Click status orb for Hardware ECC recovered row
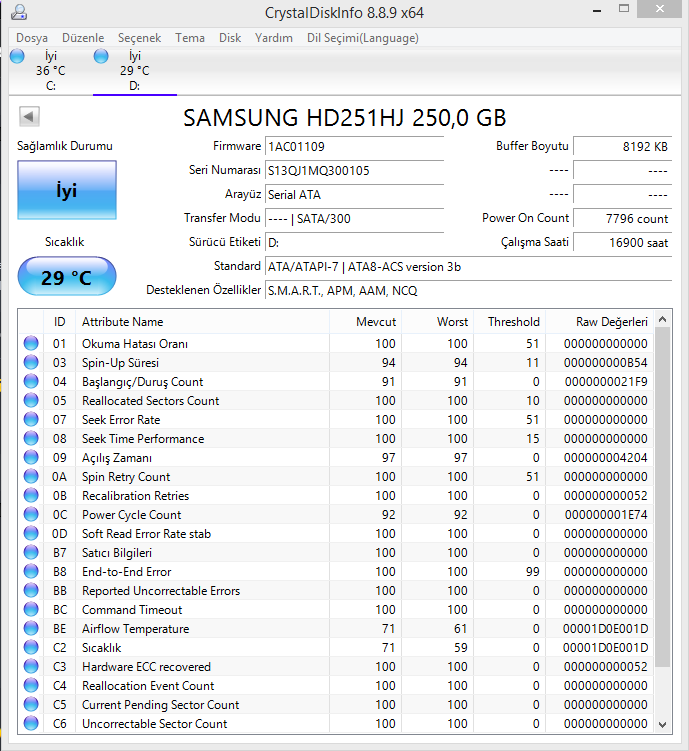The width and height of the screenshot is (689, 751). point(31,667)
